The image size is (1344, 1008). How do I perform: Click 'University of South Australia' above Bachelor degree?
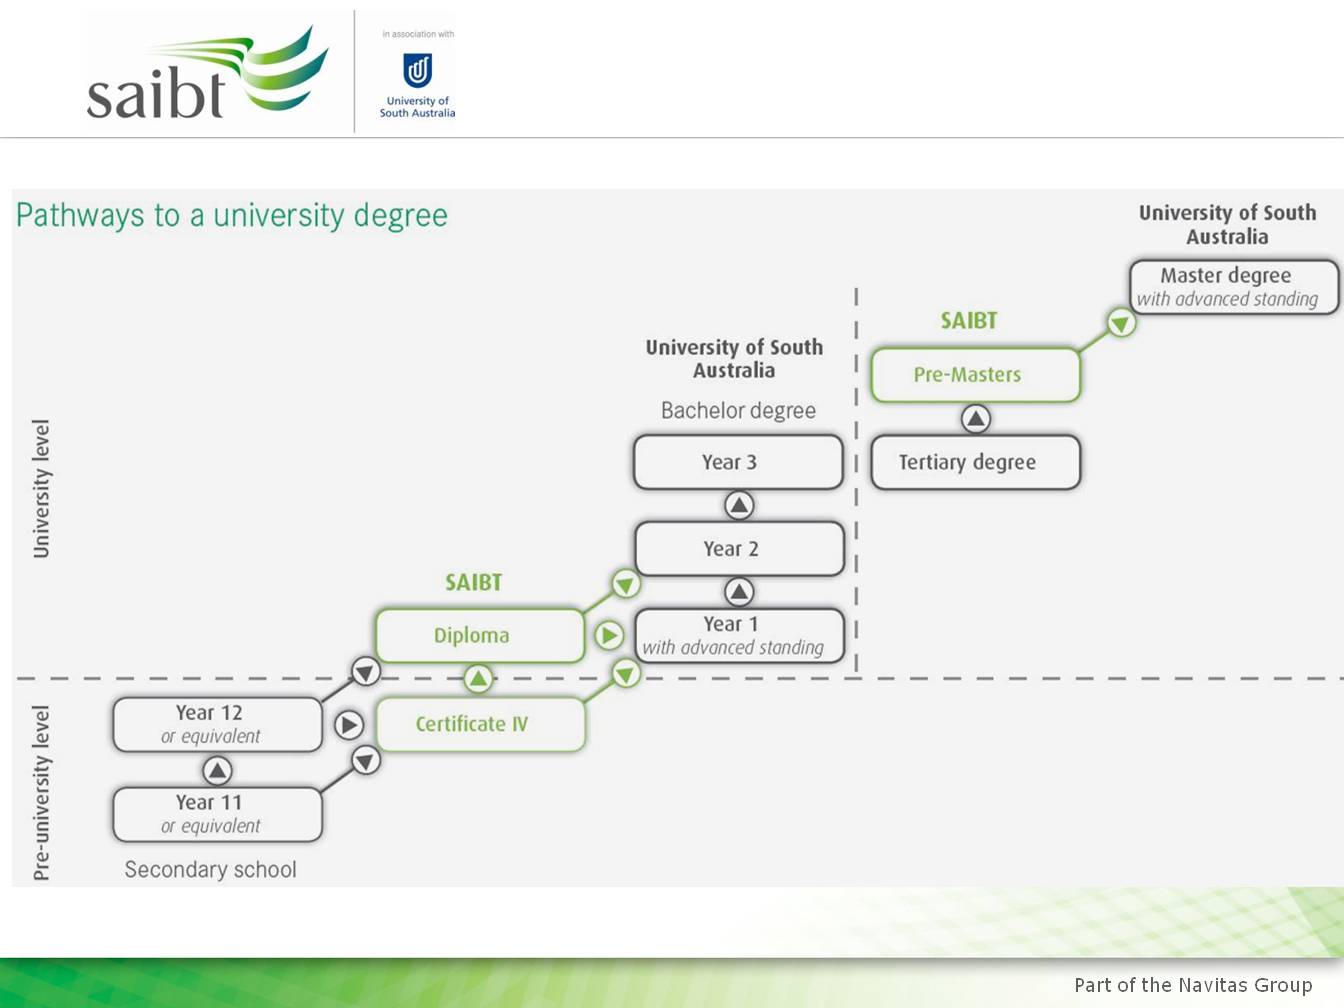pos(734,358)
